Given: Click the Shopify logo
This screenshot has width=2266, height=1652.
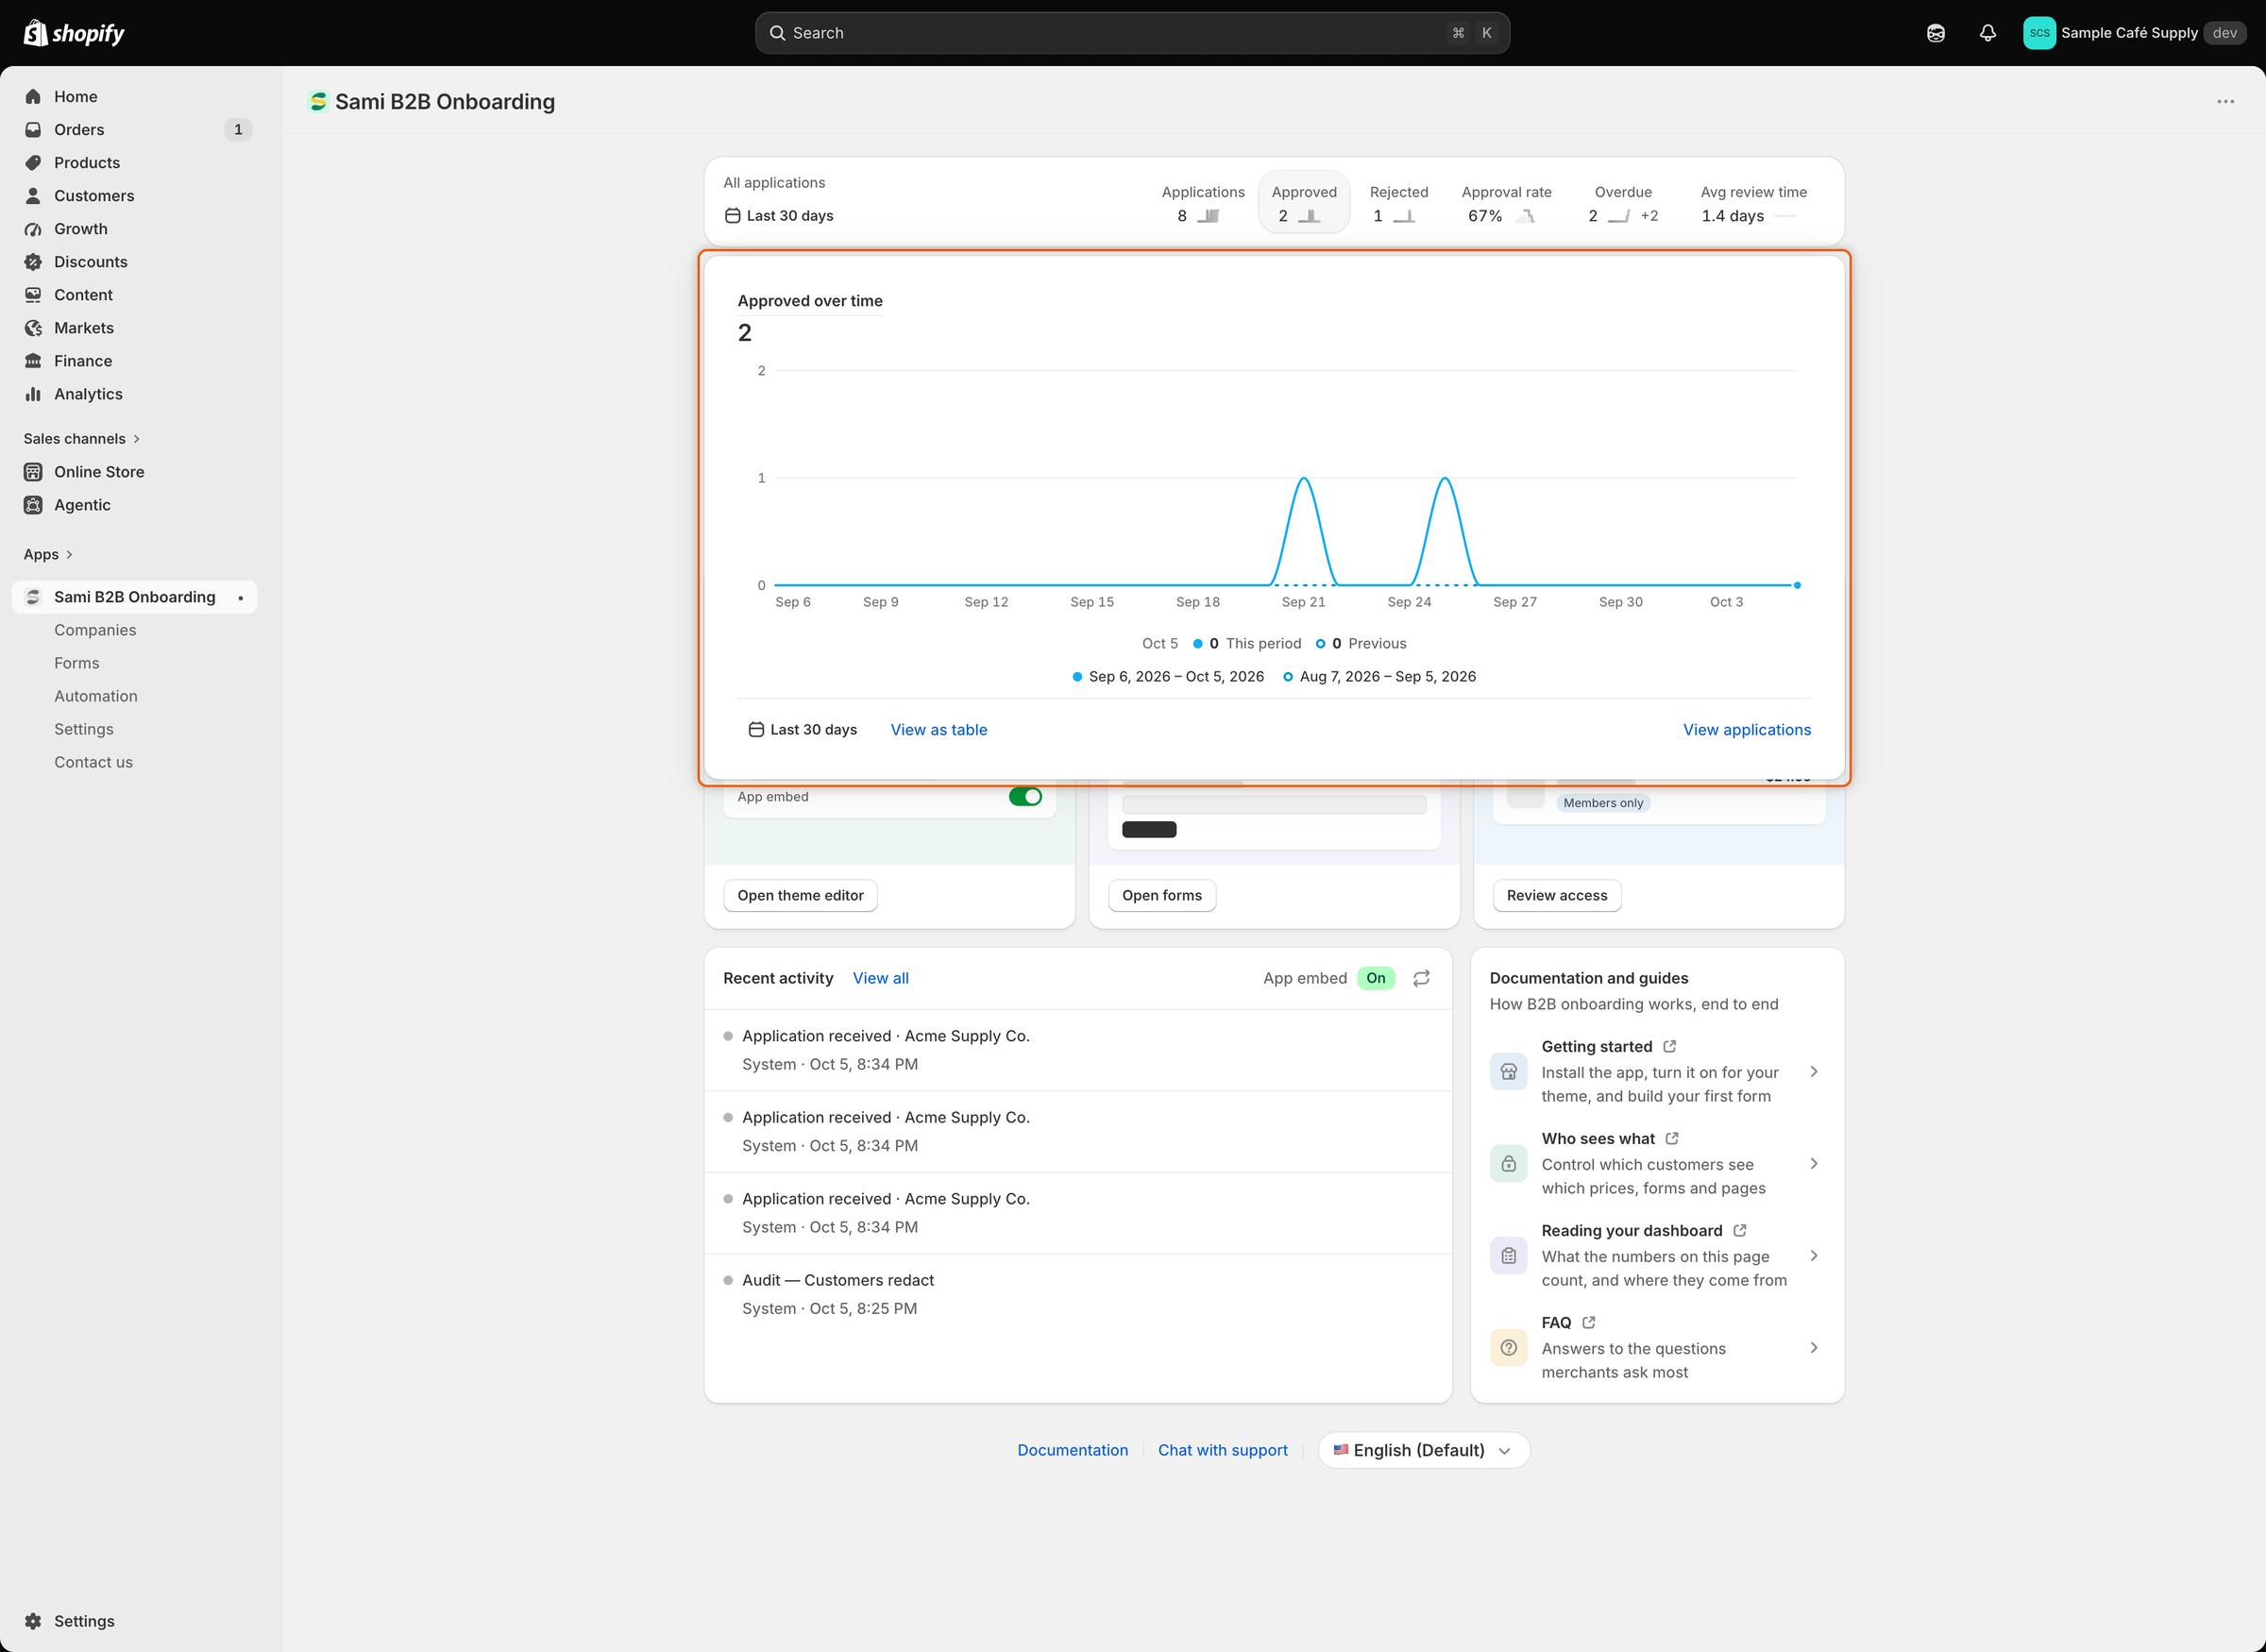Looking at the screenshot, I should click(x=74, y=33).
